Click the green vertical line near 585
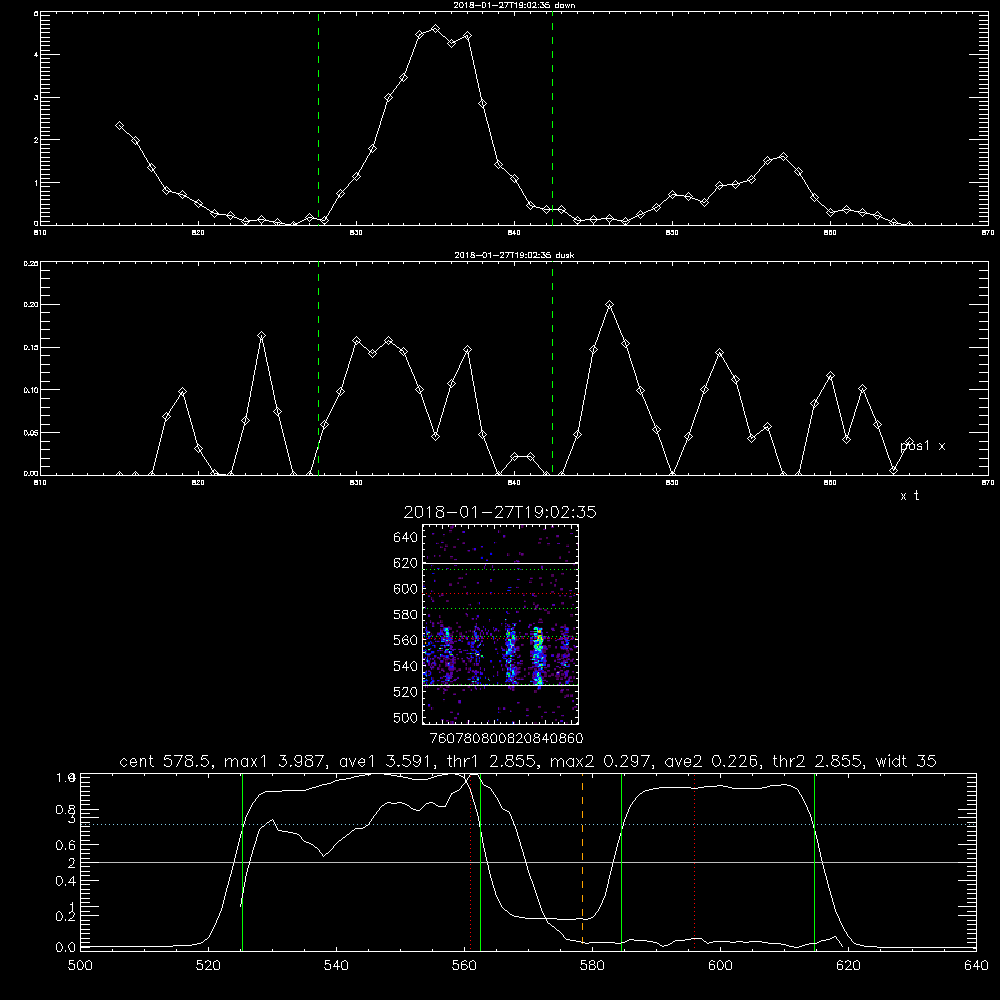 [x=621, y=861]
